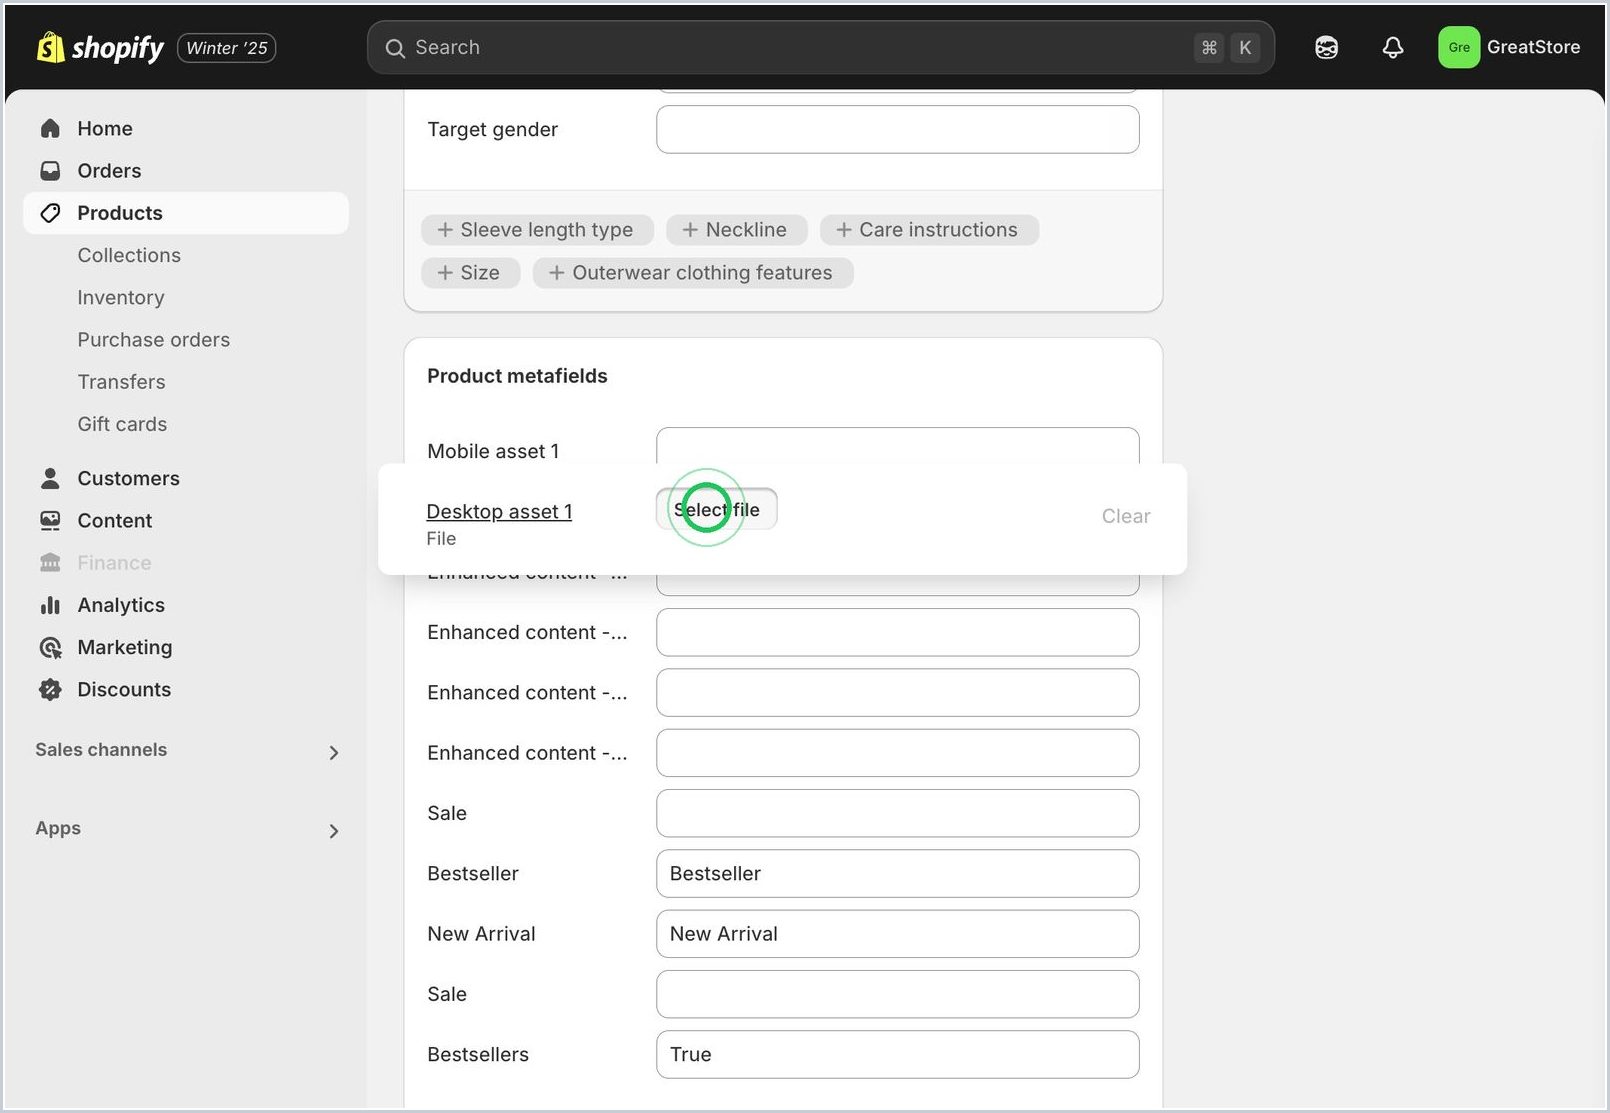1610x1113 pixels.
Task: Click the Mobile asset 1 field
Action: tap(898, 447)
